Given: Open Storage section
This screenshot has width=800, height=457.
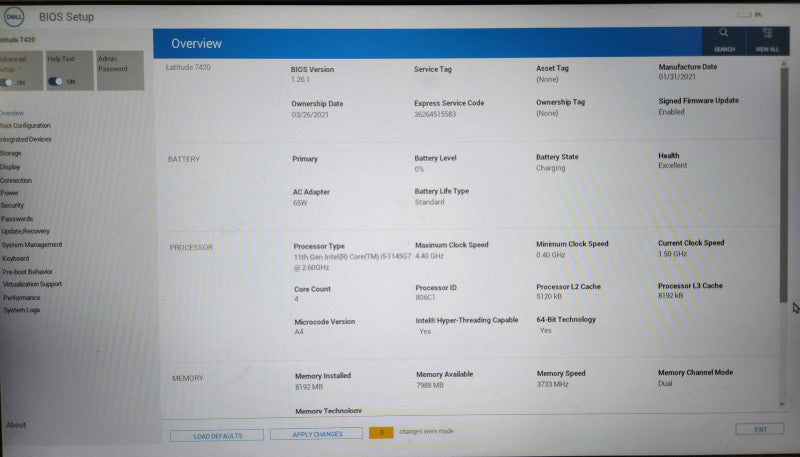Looking at the screenshot, I should click(11, 153).
